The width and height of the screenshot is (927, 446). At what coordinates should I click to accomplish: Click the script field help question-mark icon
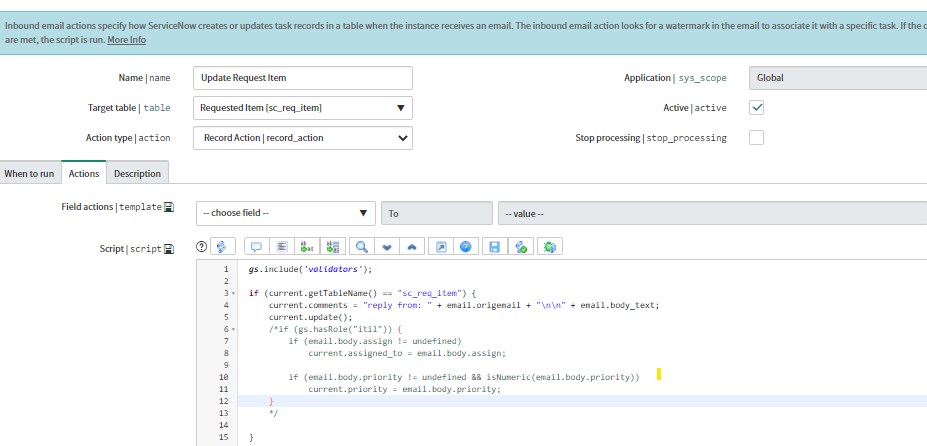tap(202, 247)
